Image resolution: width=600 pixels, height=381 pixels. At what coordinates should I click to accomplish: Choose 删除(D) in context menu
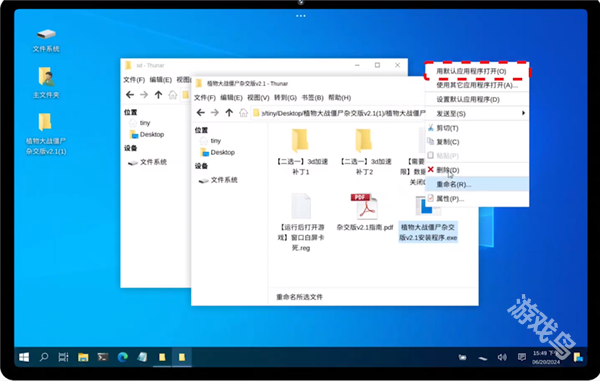(x=477, y=170)
